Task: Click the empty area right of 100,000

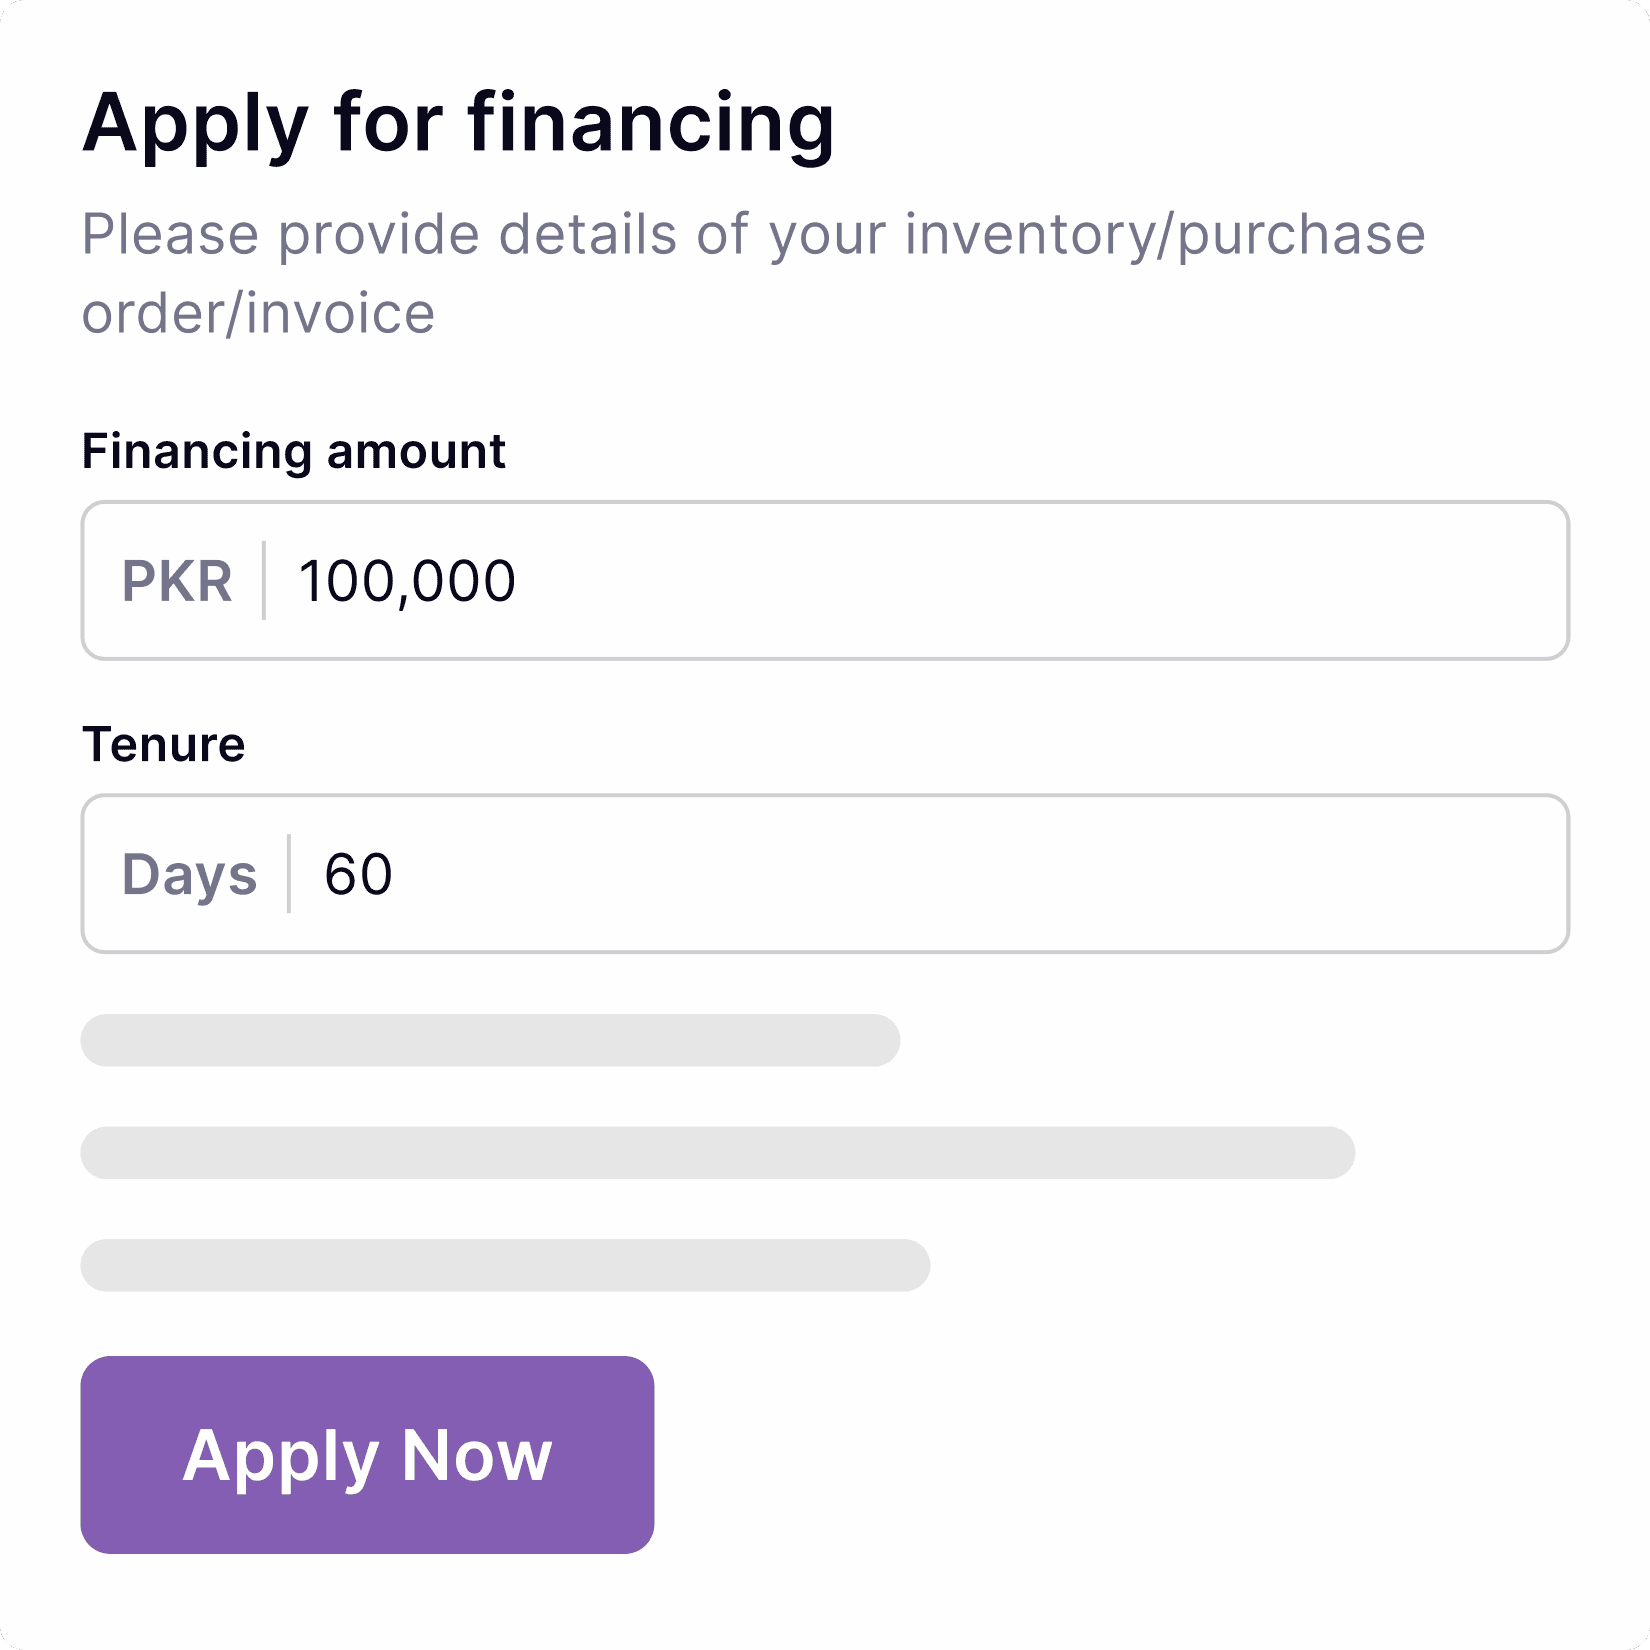Action: tap(1000, 580)
